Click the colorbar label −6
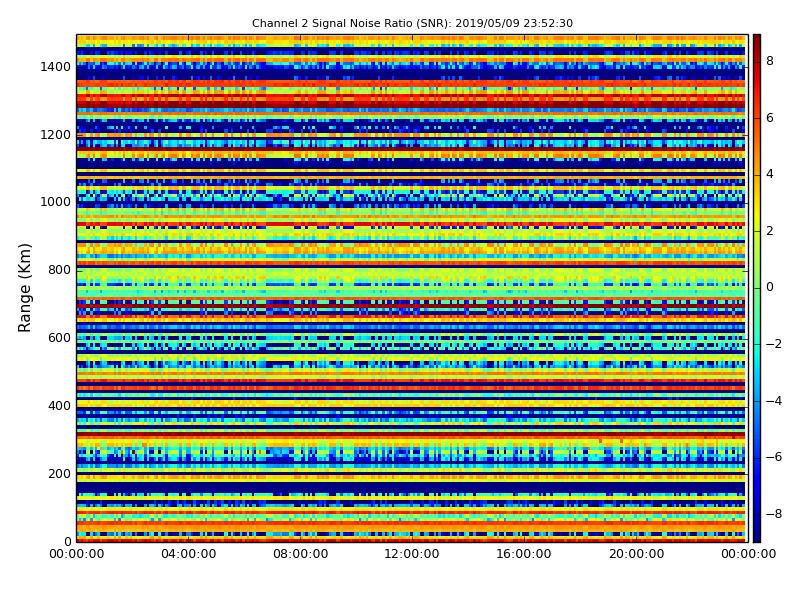 tap(774, 457)
